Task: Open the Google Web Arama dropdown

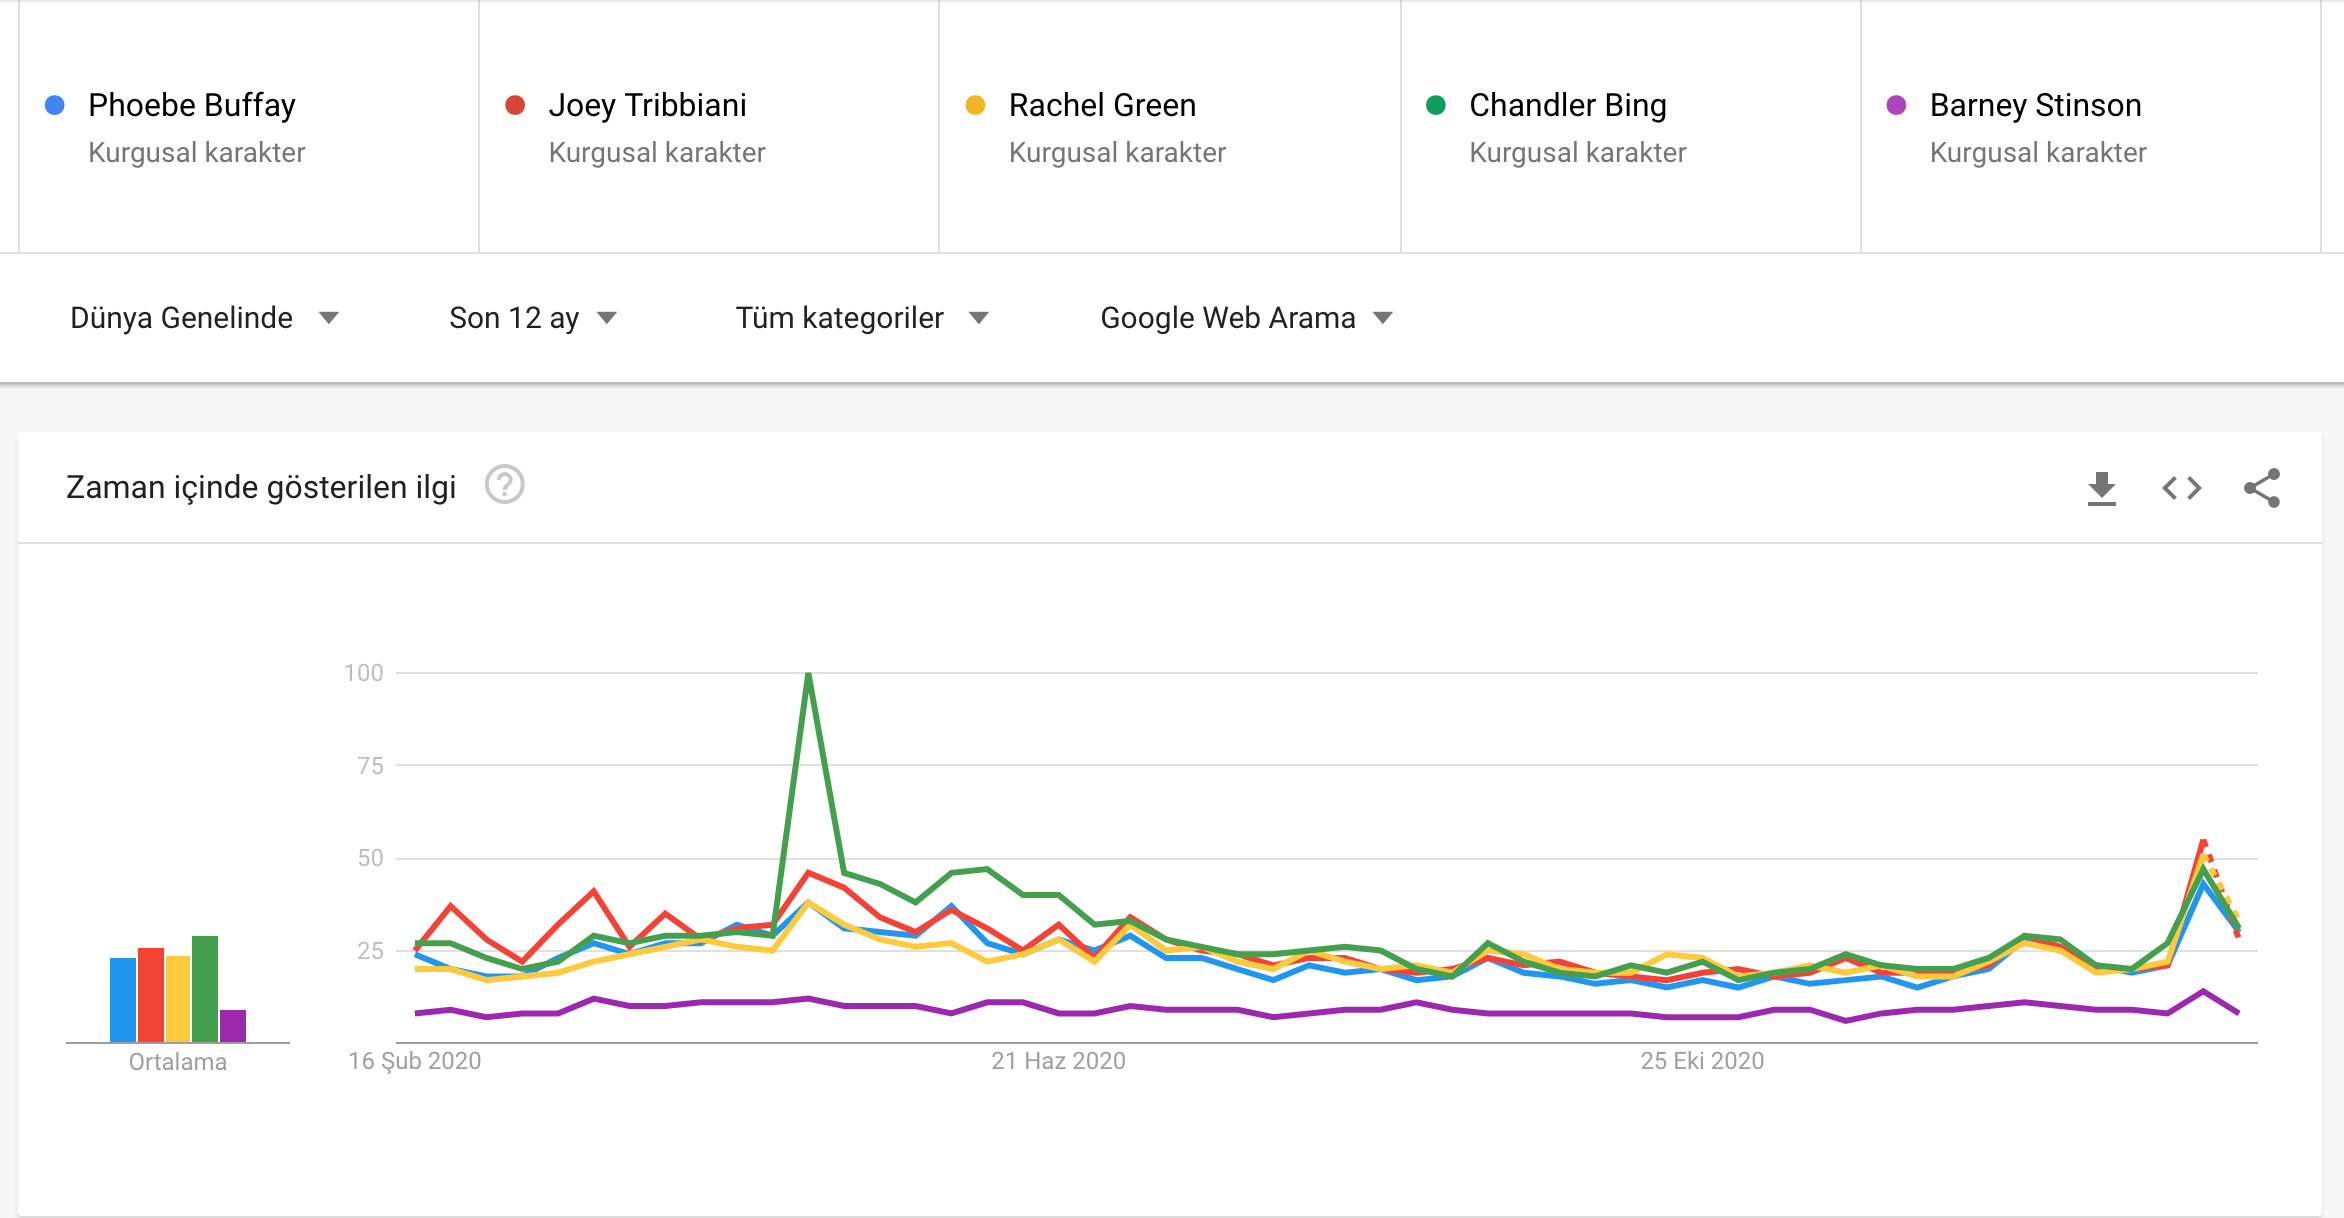Action: click(x=1246, y=318)
